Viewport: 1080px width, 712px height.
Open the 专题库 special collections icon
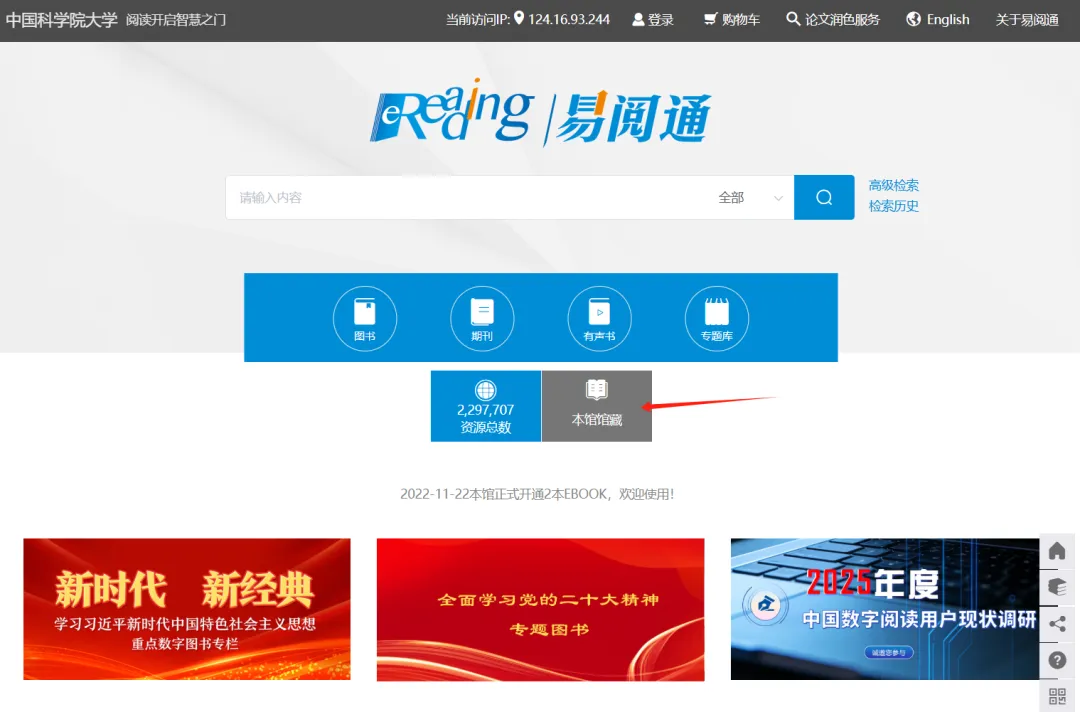click(x=716, y=318)
